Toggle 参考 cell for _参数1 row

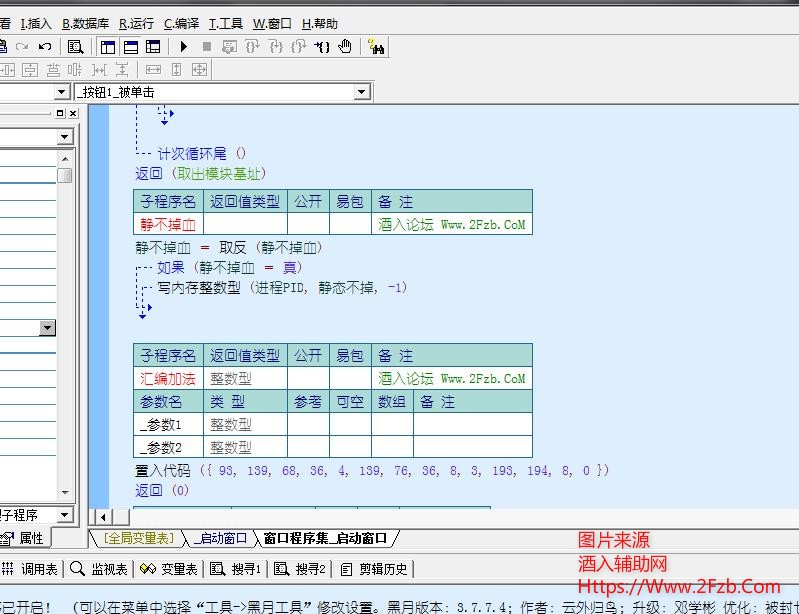click(308, 425)
